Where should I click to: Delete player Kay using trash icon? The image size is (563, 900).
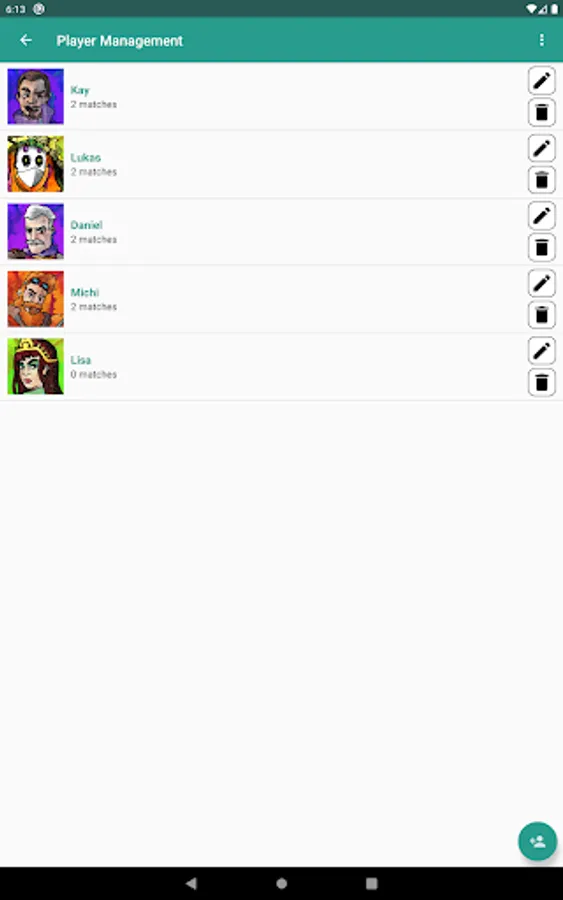pyautogui.click(x=541, y=112)
